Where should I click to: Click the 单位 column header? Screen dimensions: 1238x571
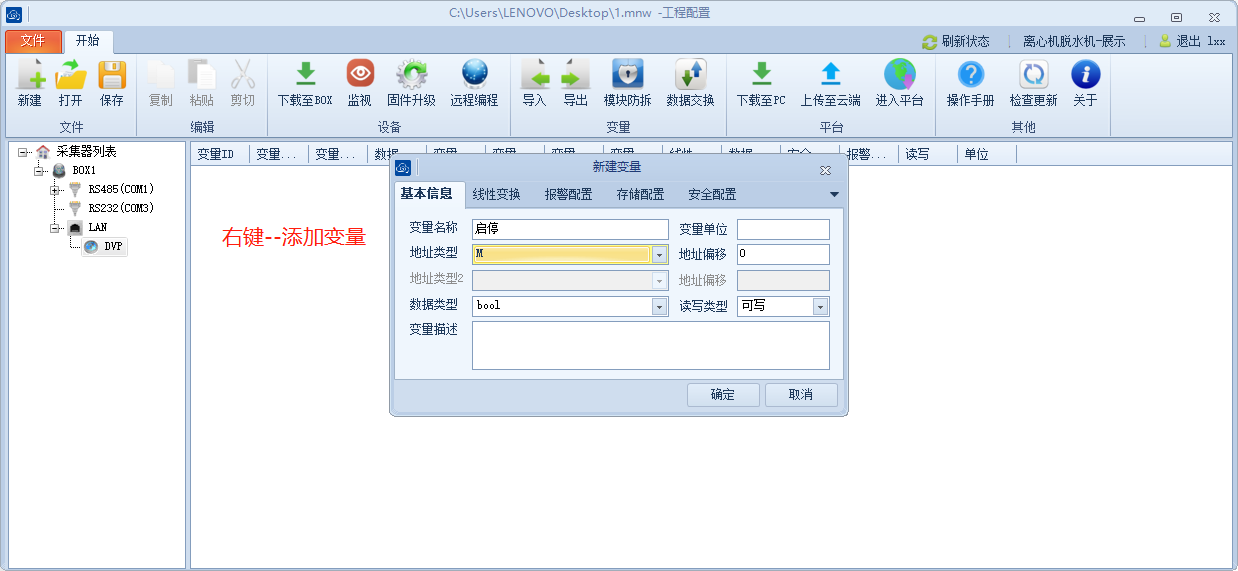(x=986, y=154)
